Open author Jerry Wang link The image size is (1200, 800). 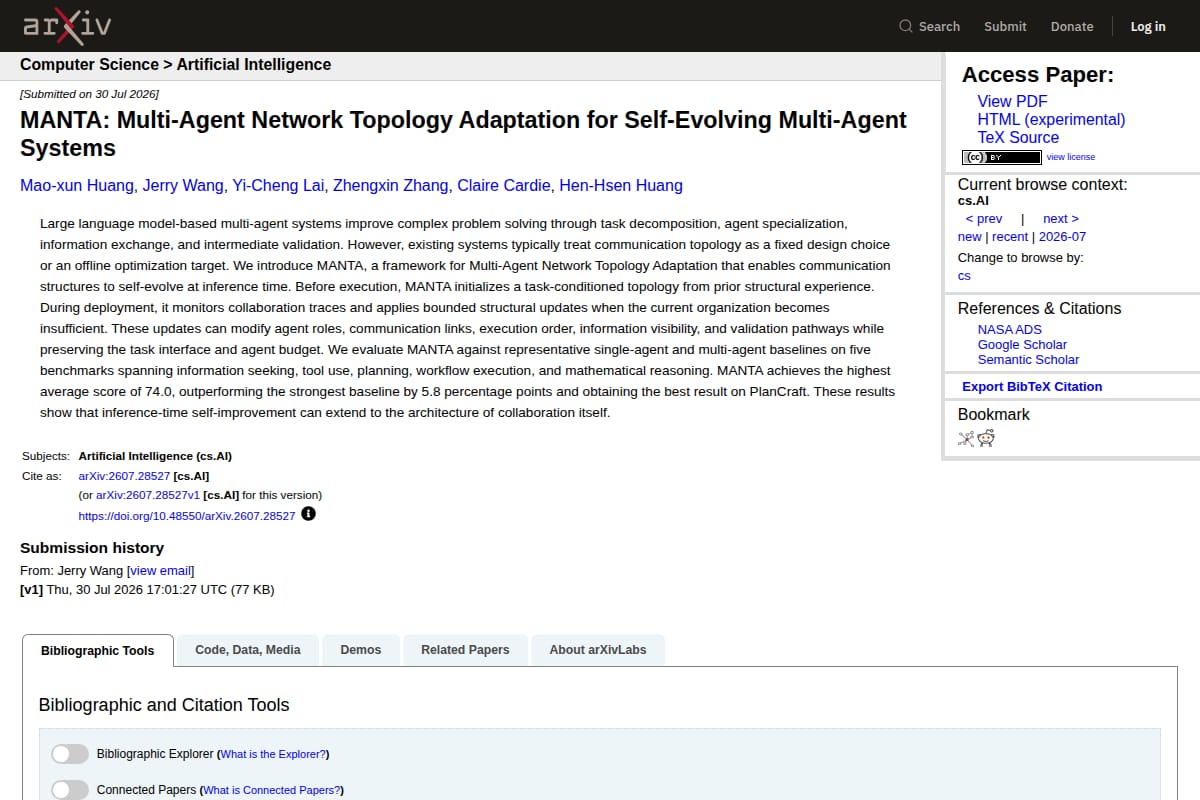click(183, 185)
